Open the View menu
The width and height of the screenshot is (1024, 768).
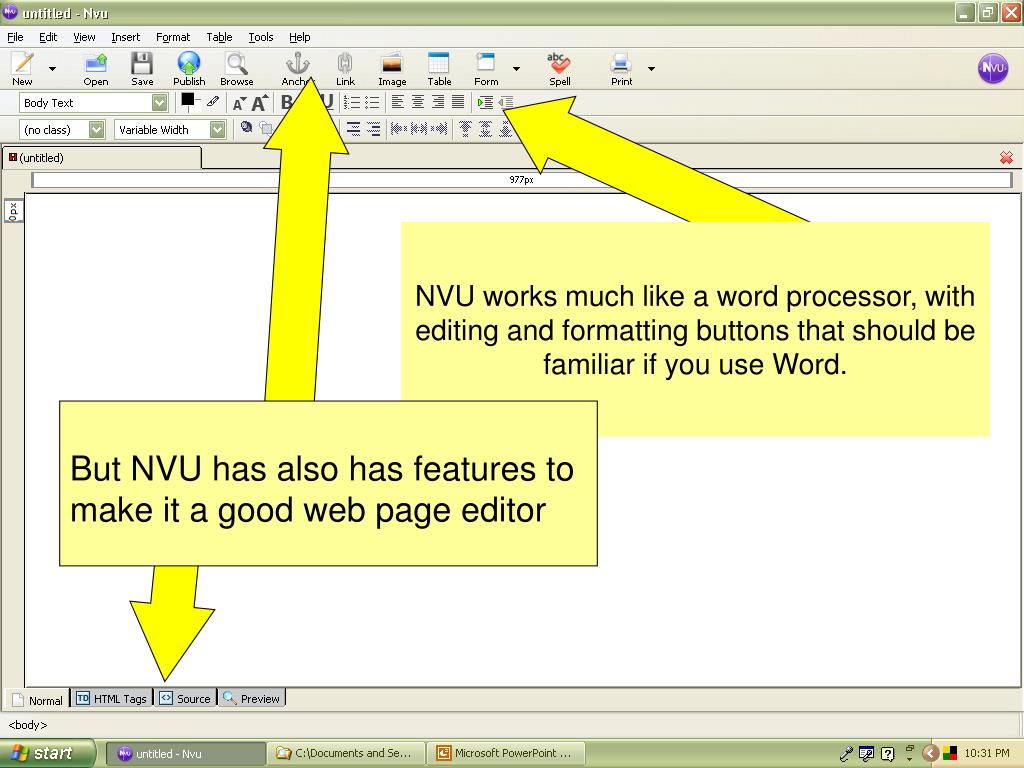tap(84, 37)
